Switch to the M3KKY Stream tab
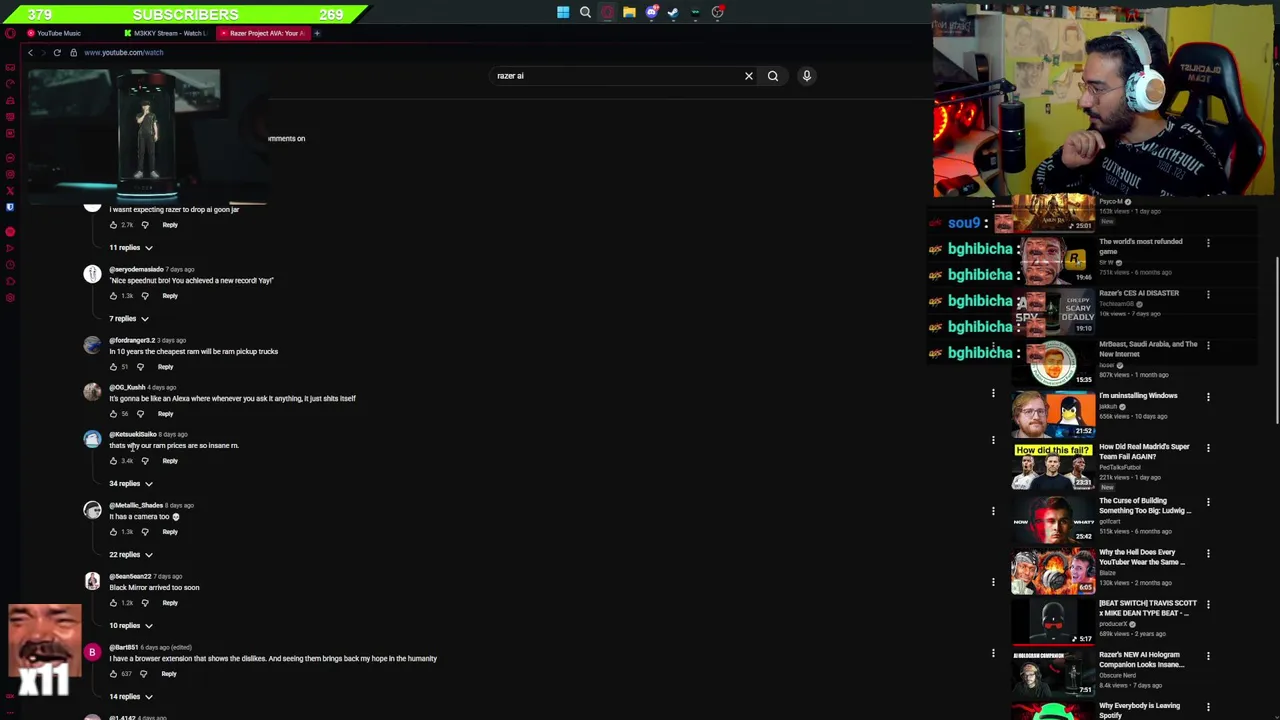 coord(165,33)
